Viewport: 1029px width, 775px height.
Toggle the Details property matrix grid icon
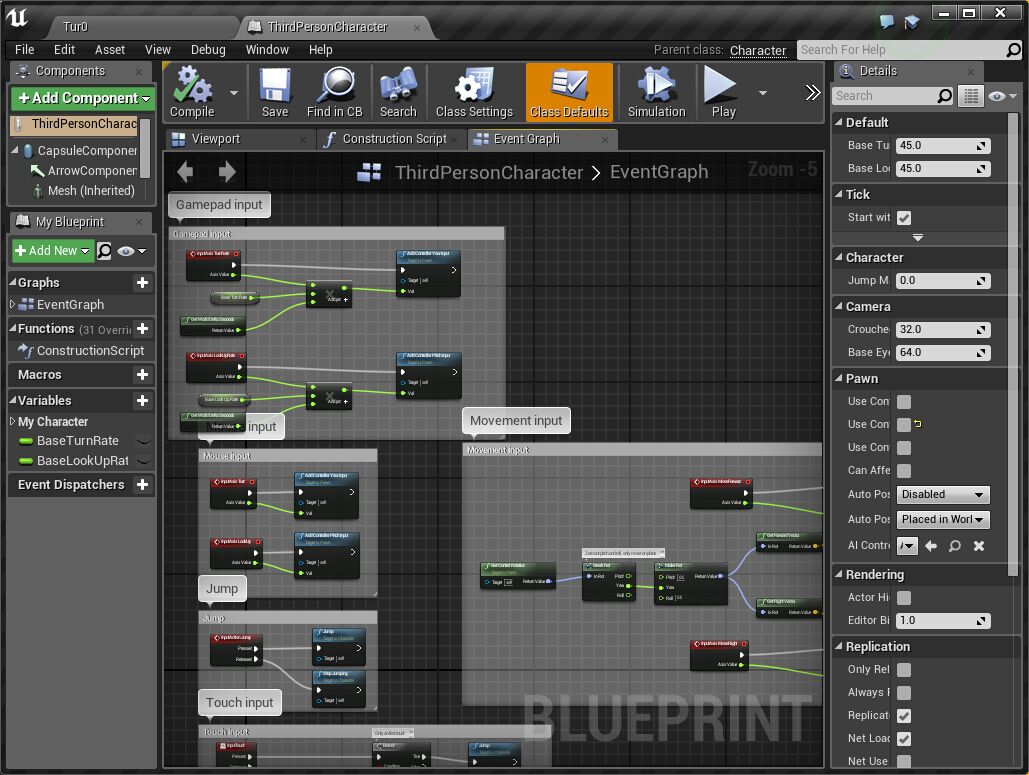tap(971, 96)
